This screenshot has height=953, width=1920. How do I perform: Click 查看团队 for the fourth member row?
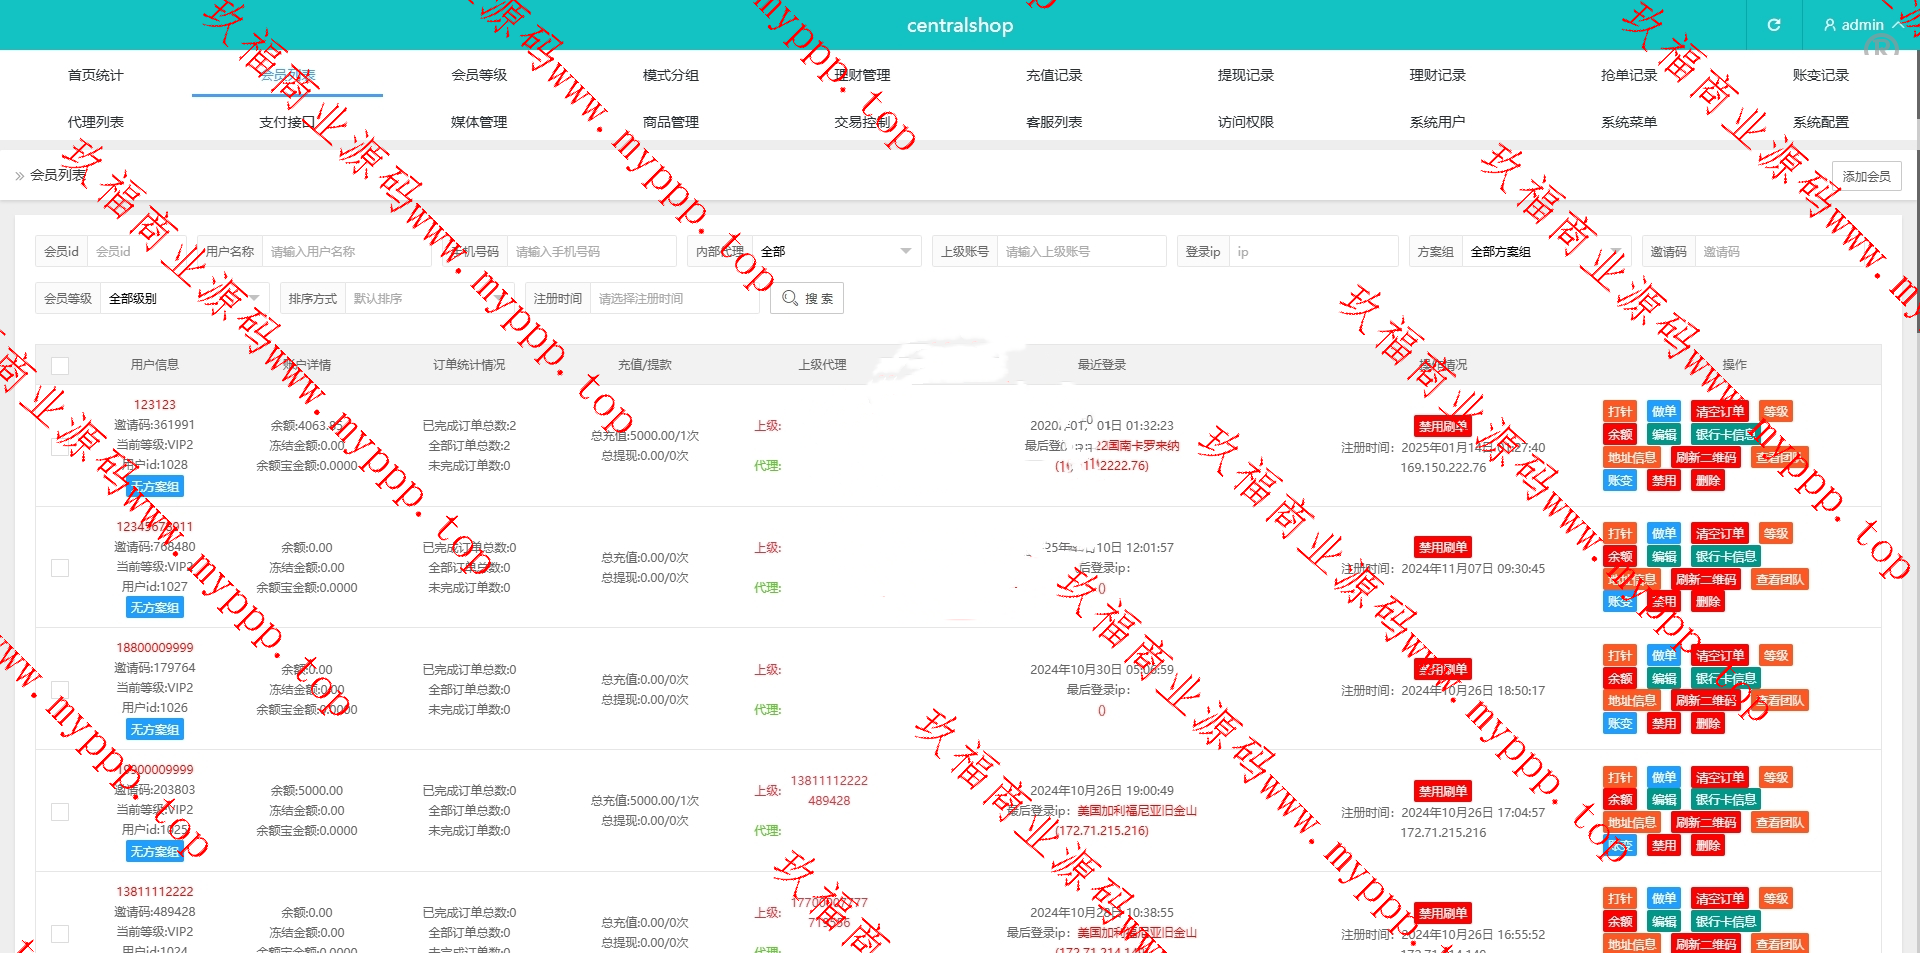pyautogui.click(x=1780, y=822)
